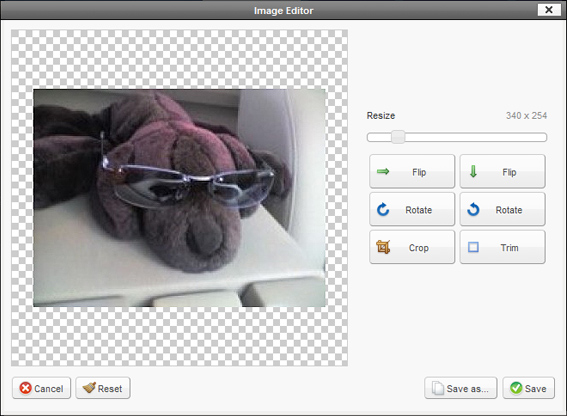Click the Crop button label
The width and height of the screenshot is (567, 416).
419,248
